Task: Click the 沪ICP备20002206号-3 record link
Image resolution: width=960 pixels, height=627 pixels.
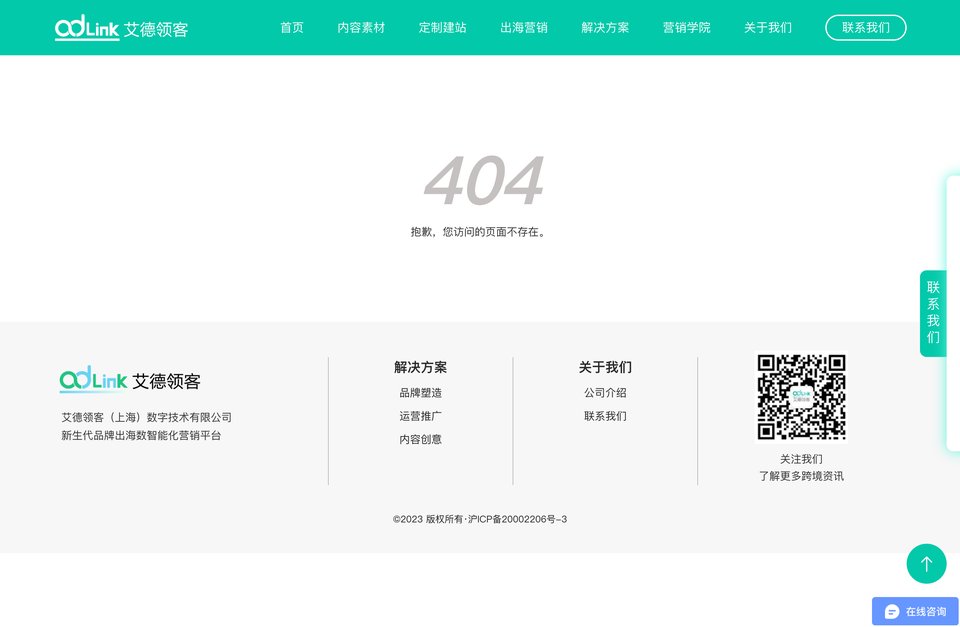Action: click(x=517, y=519)
